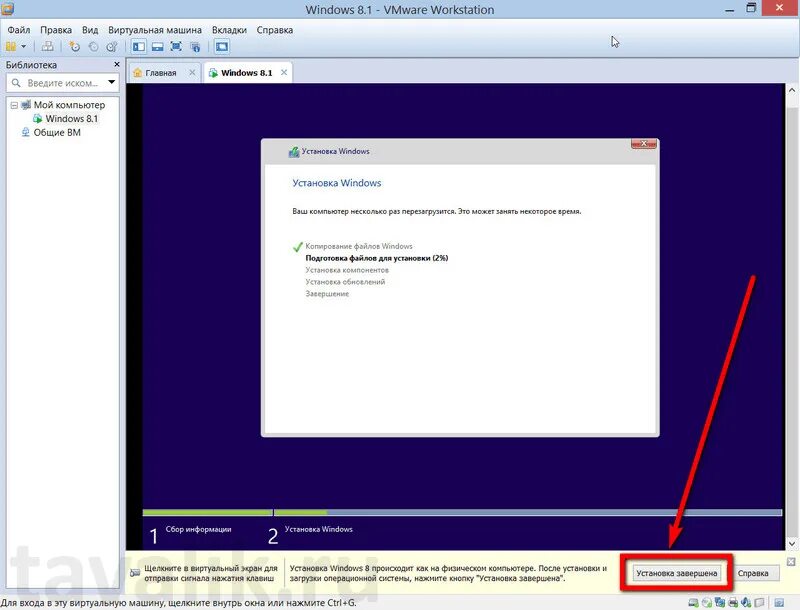
Task: Close the Windows 8.1 tab
Action: click(x=284, y=72)
